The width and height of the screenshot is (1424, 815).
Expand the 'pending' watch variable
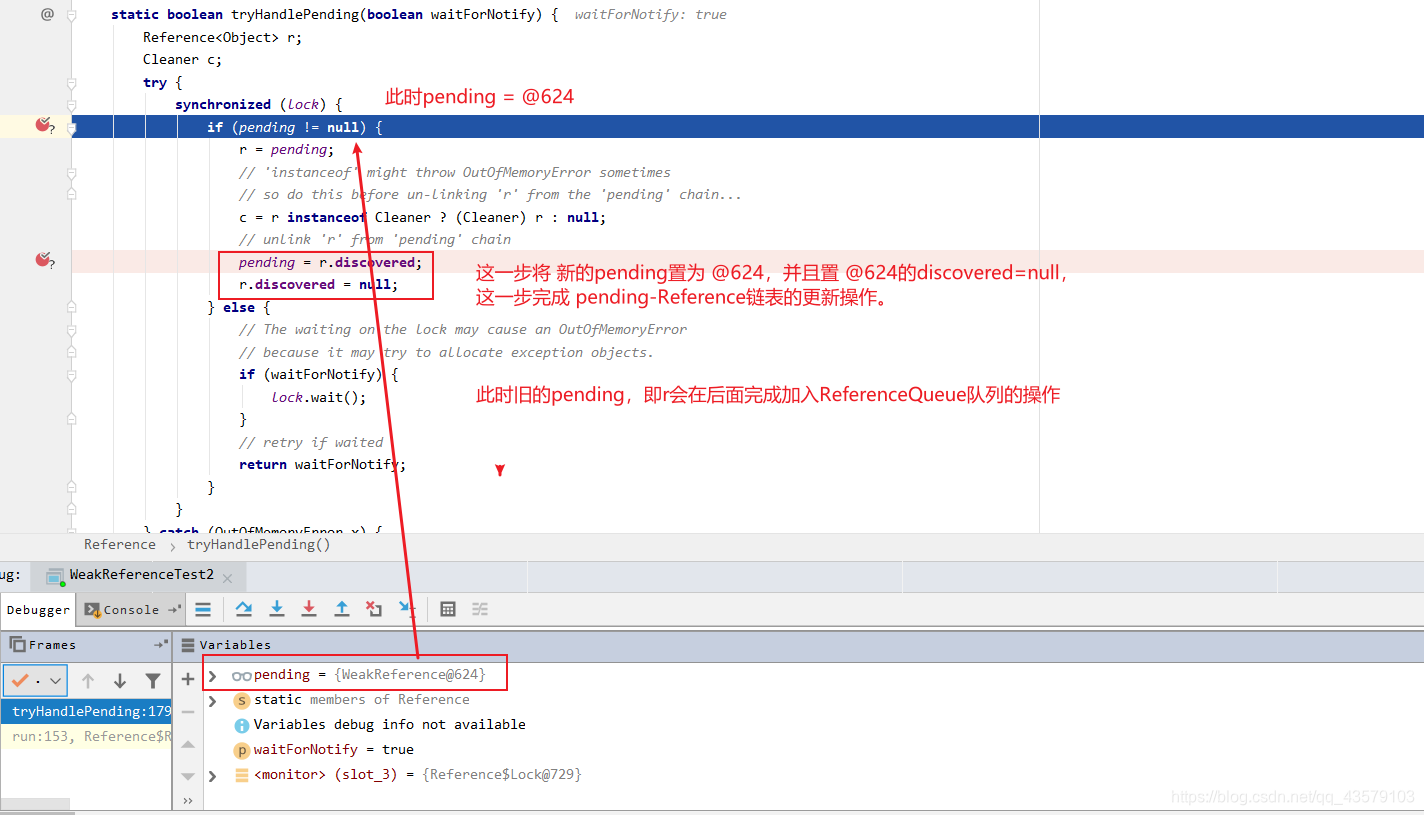[x=212, y=675]
